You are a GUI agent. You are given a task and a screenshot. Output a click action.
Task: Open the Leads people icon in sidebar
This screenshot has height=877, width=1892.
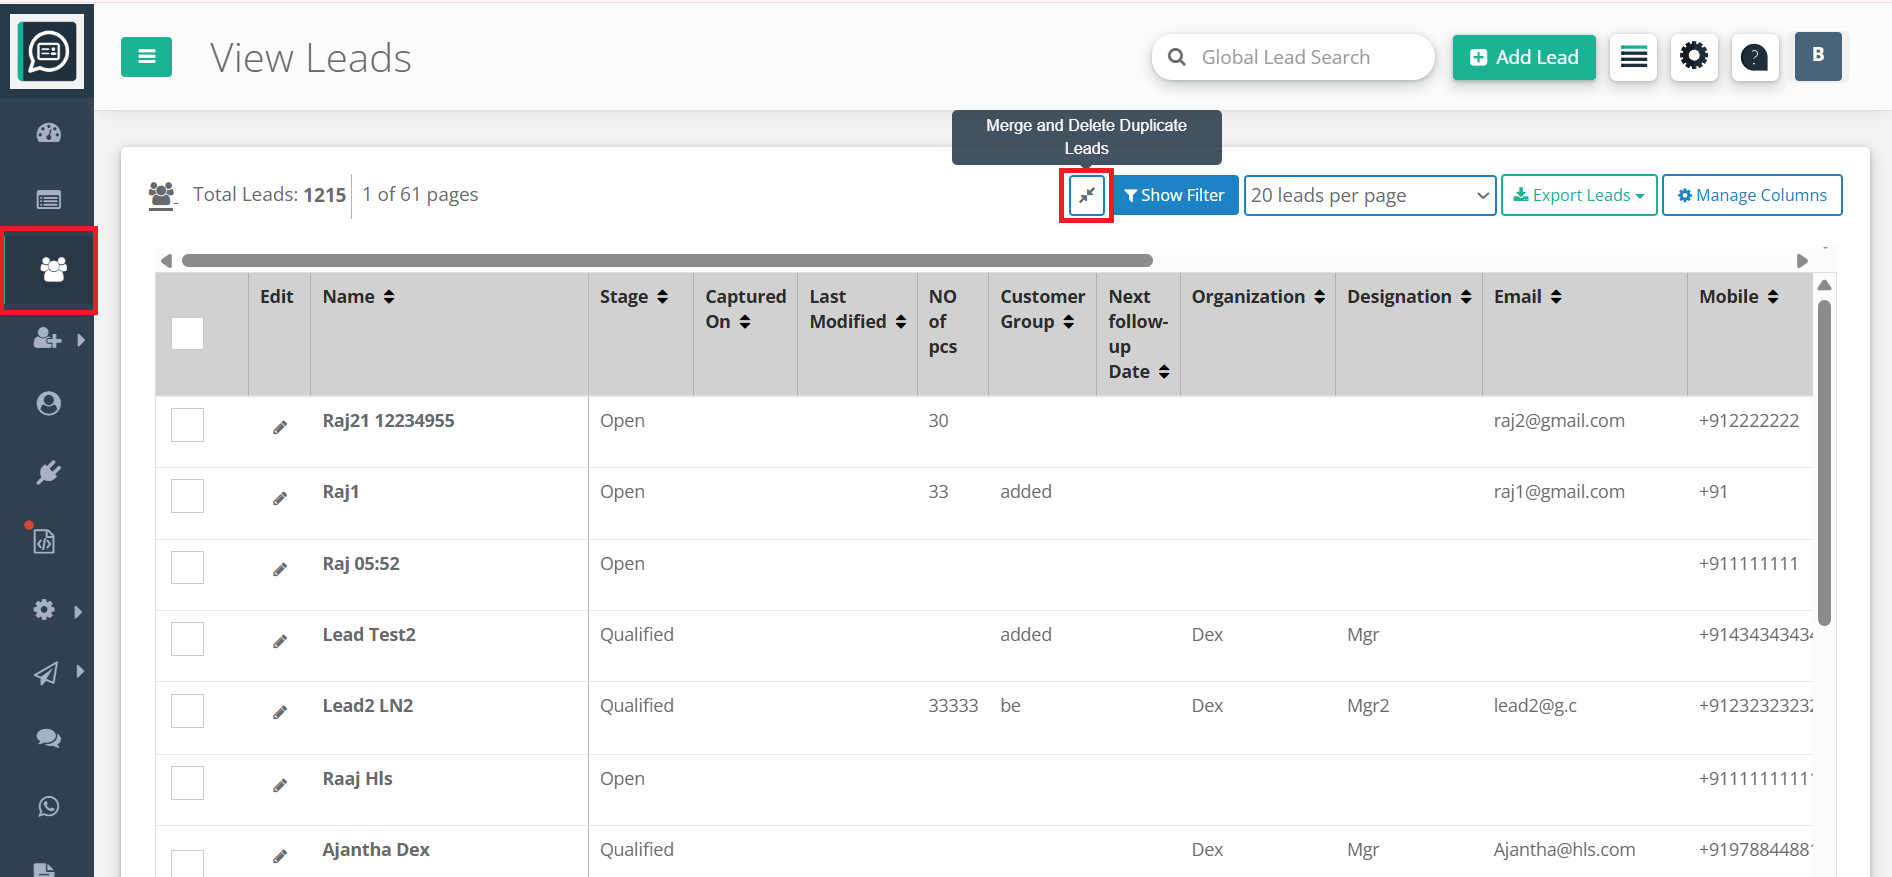pos(52,269)
